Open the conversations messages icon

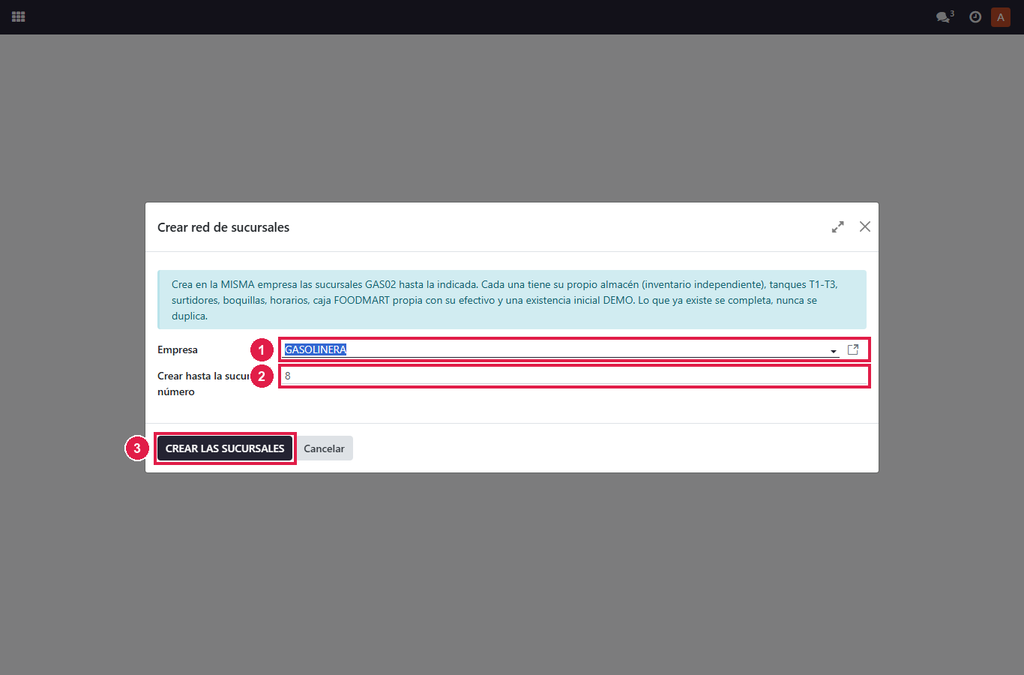(944, 17)
